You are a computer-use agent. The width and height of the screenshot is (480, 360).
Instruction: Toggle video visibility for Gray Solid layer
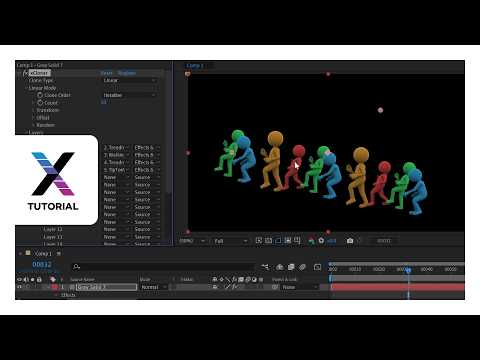point(19,287)
